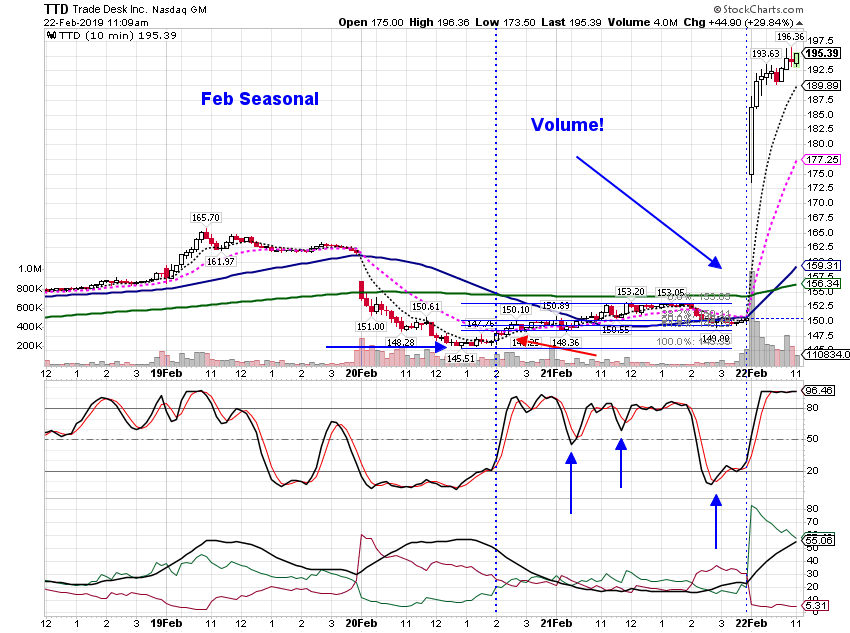Click the Volume 4.0M value in the header
The width and height of the screenshot is (850, 633).
pyautogui.click(x=642, y=22)
